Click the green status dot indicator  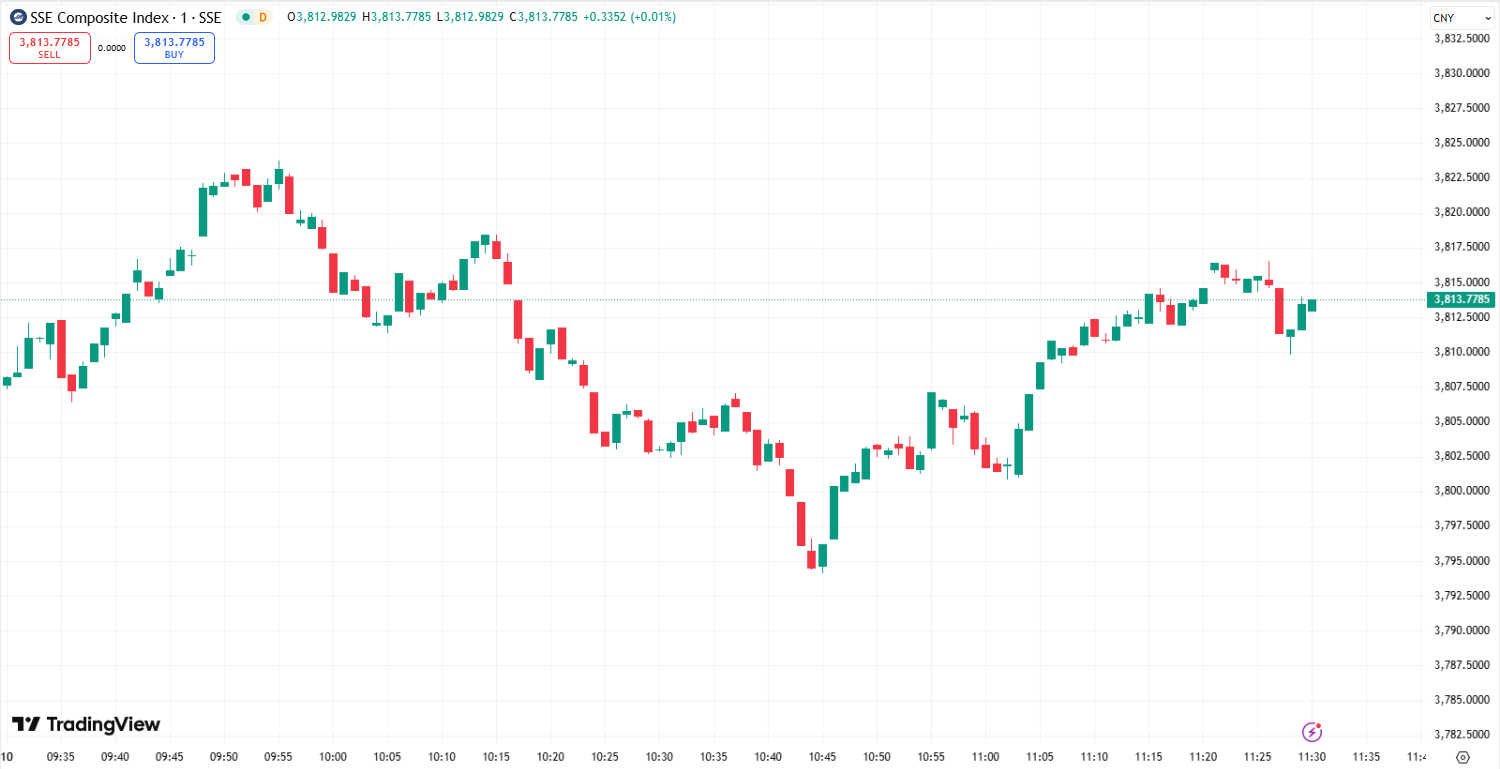(x=244, y=17)
